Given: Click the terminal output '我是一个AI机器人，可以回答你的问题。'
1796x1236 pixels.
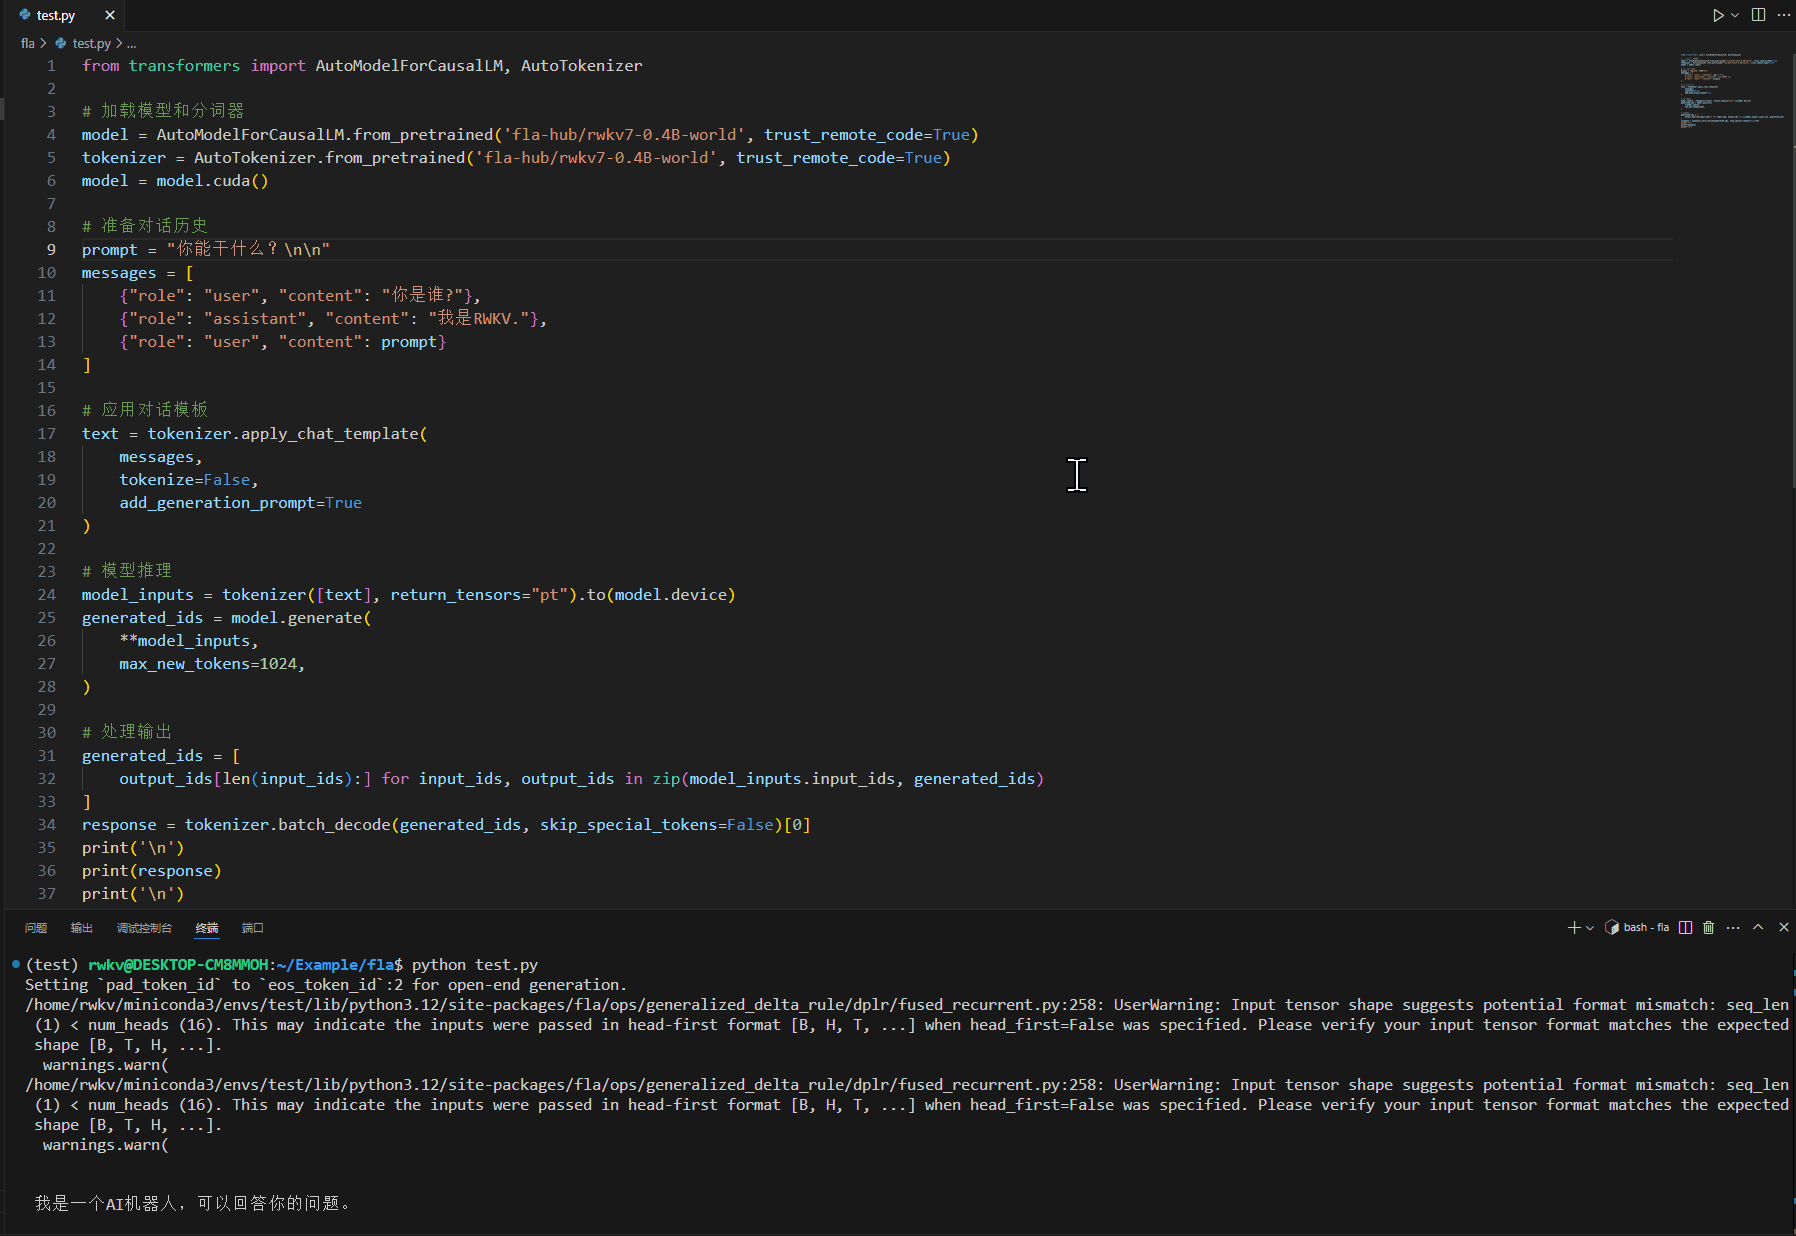Looking at the screenshot, I should [193, 1203].
